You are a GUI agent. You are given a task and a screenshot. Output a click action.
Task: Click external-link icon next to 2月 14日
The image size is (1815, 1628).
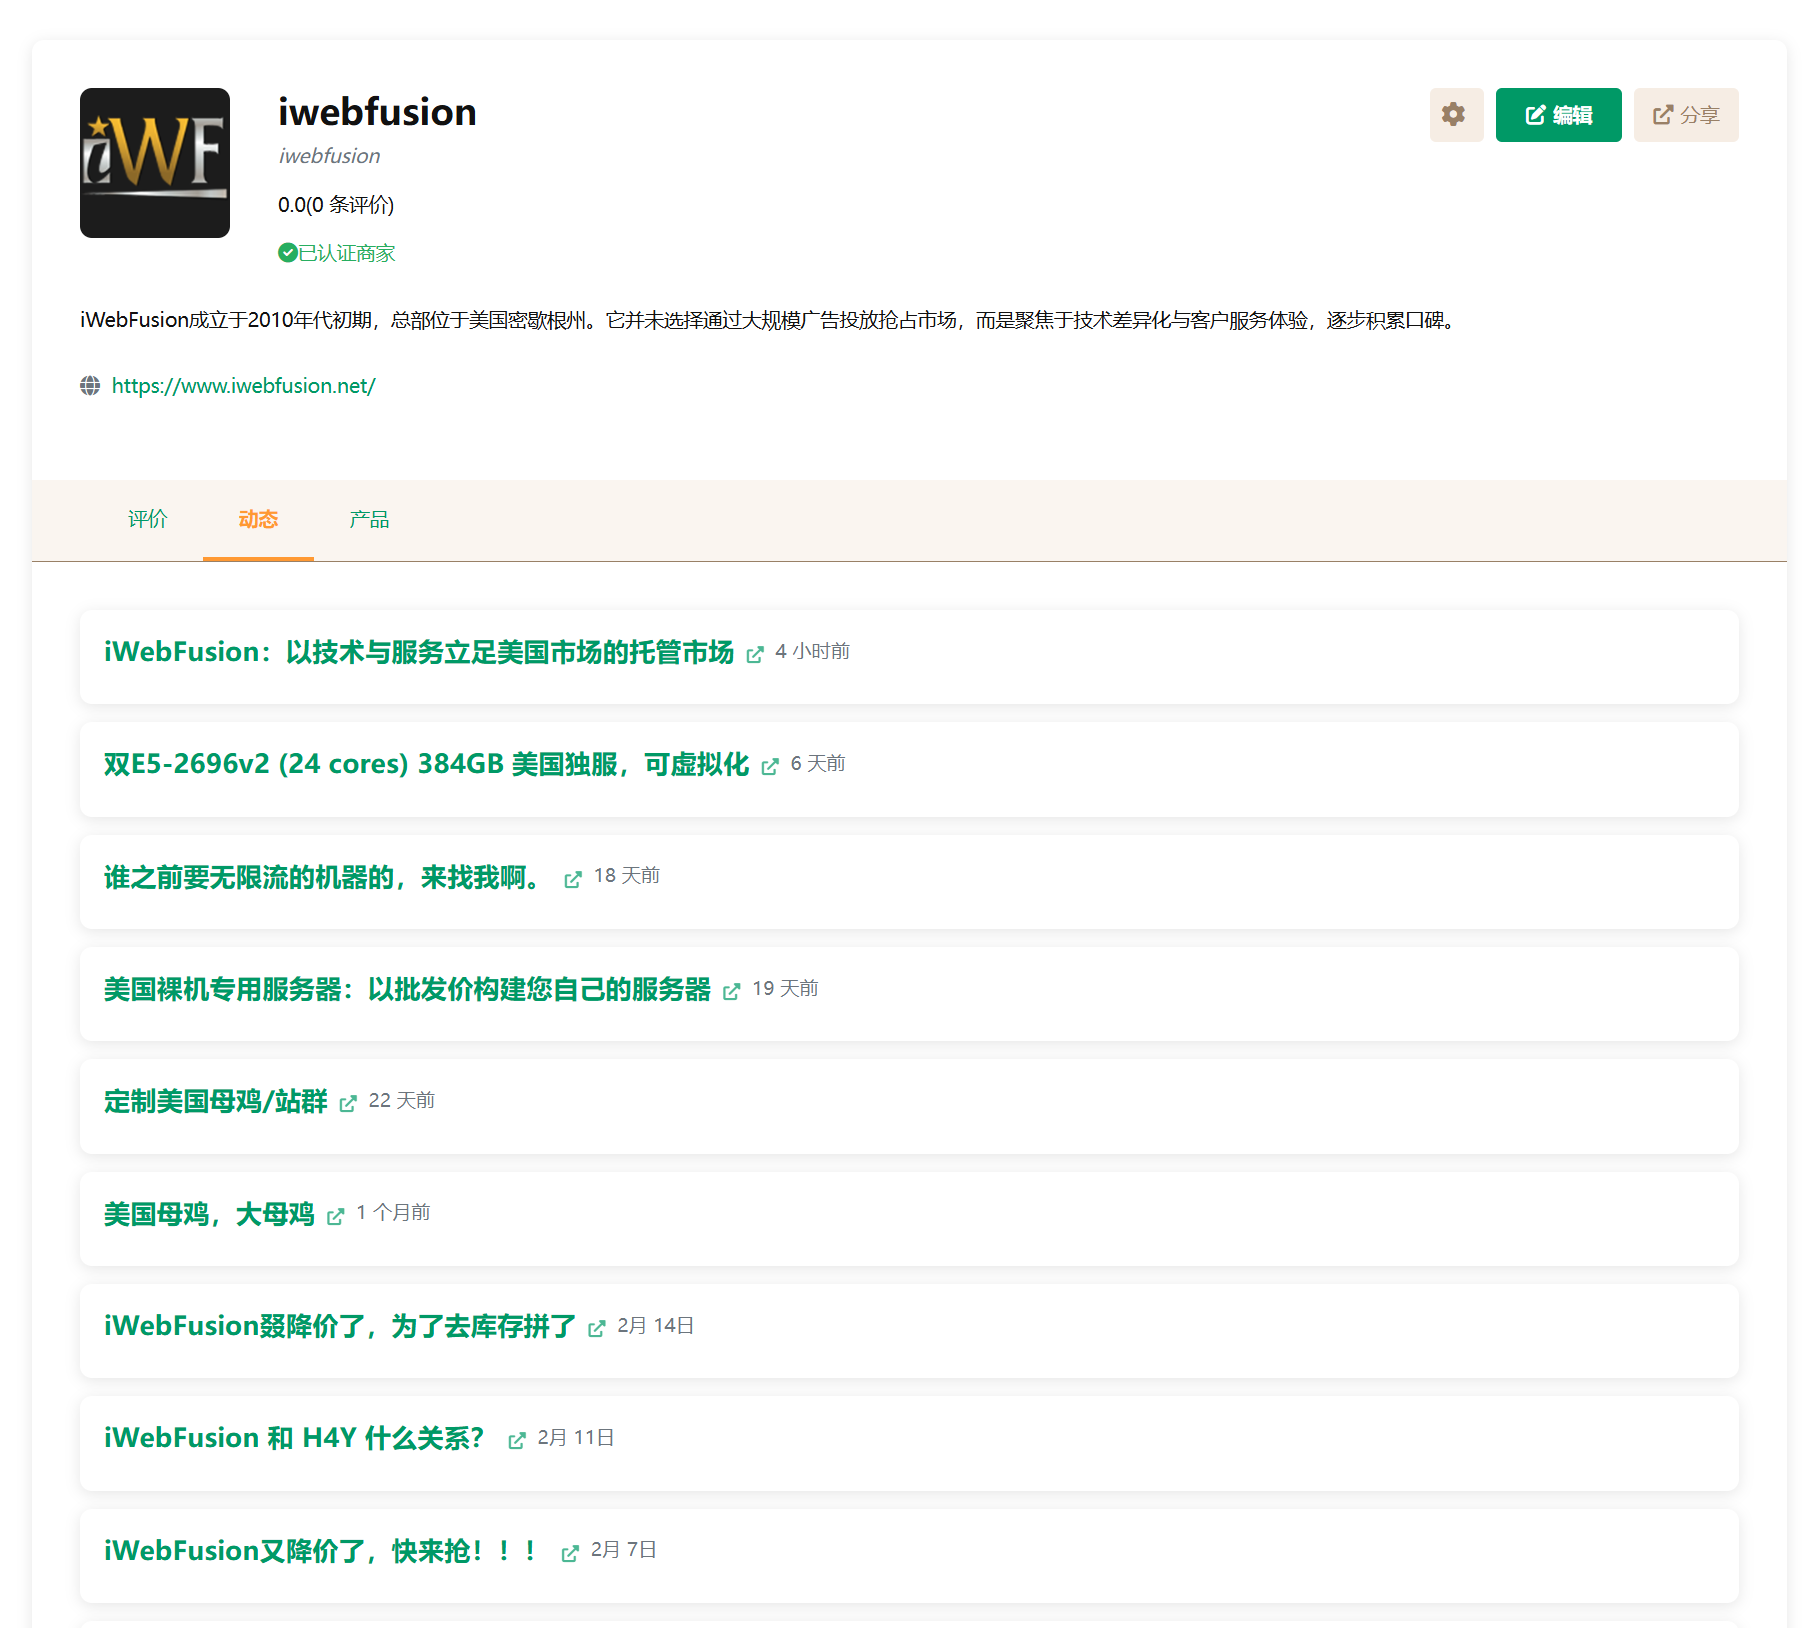tap(597, 1328)
